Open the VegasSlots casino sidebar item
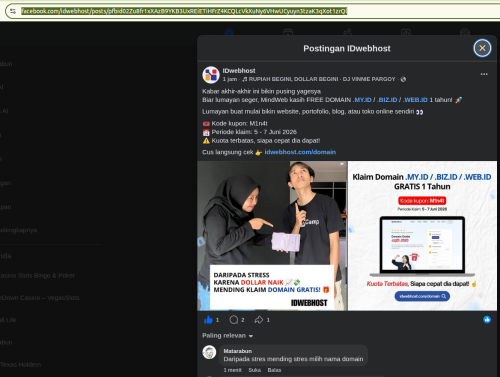 click(x=40, y=298)
